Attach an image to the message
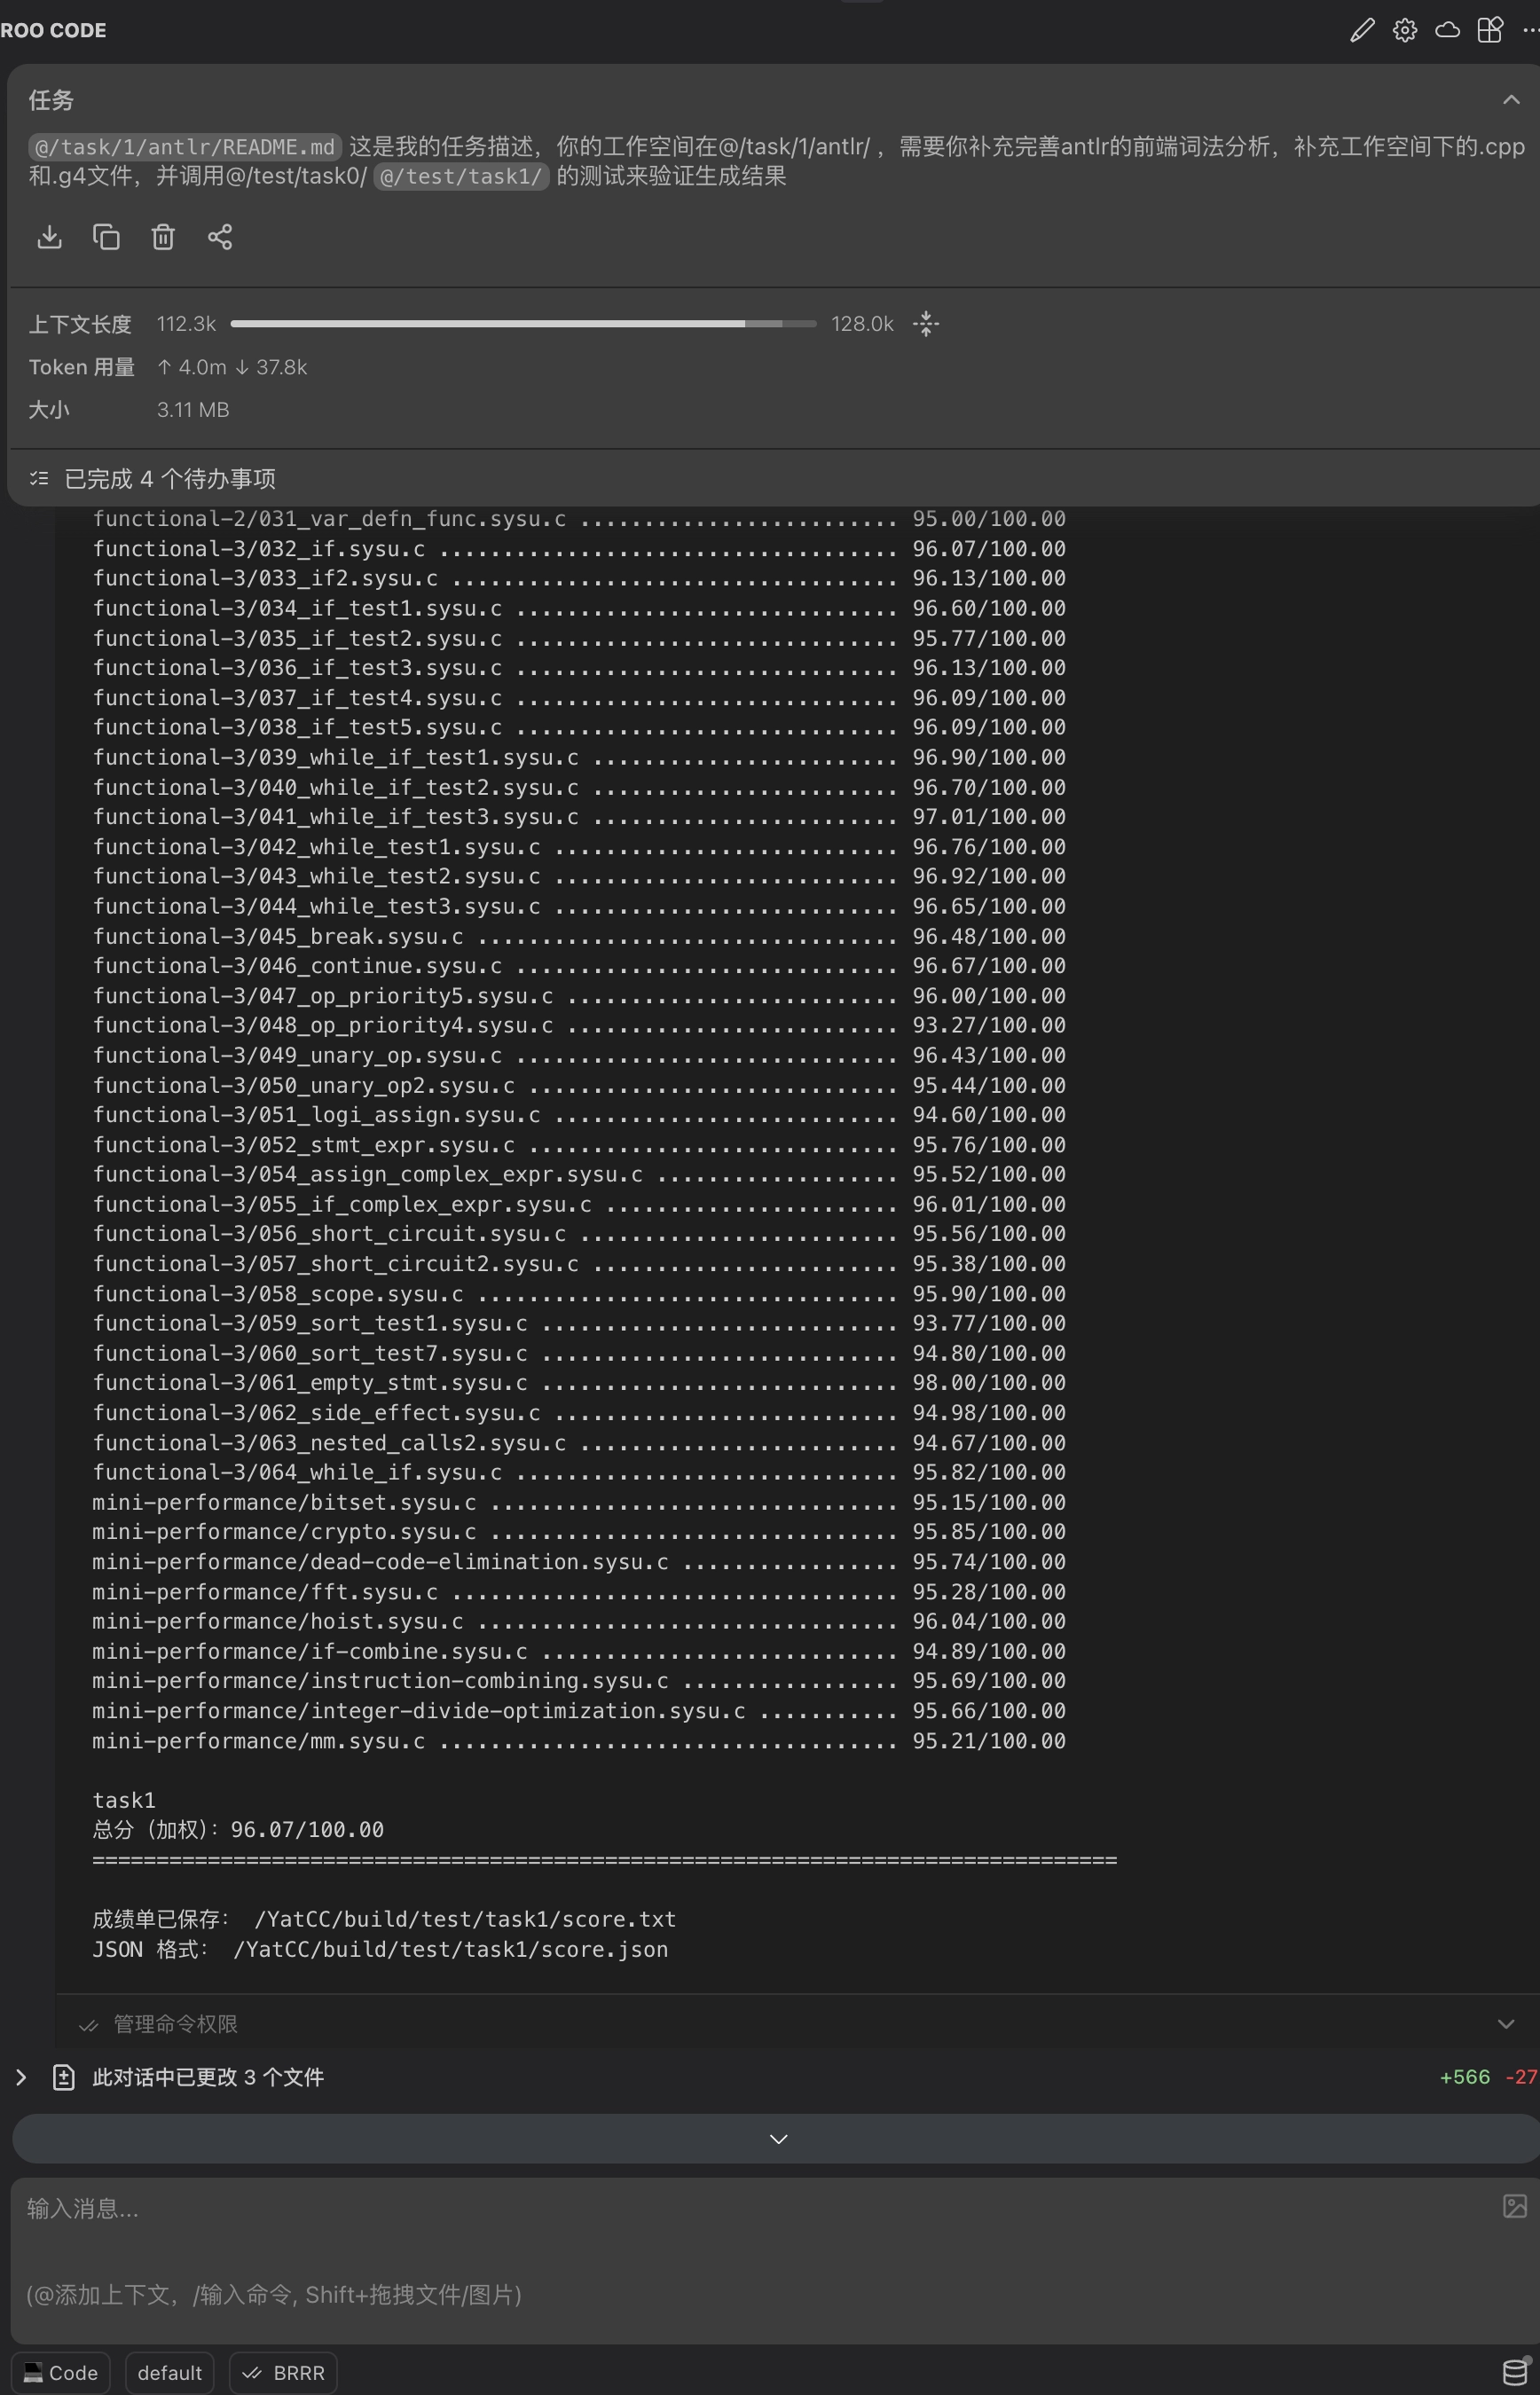This screenshot has width=1540, height=2395. [1514, 2206]
